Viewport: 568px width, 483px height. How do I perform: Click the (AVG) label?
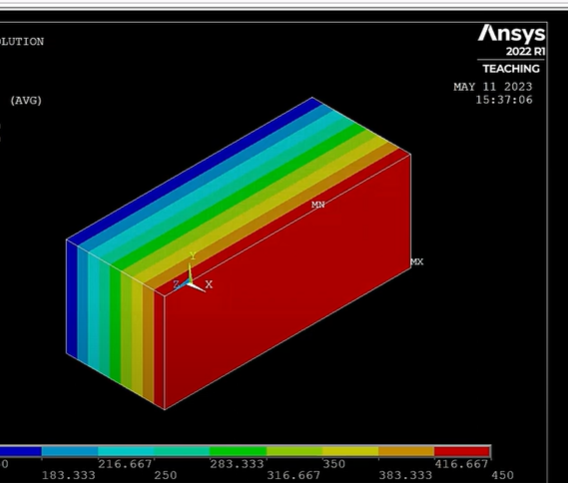coord(26,100)
